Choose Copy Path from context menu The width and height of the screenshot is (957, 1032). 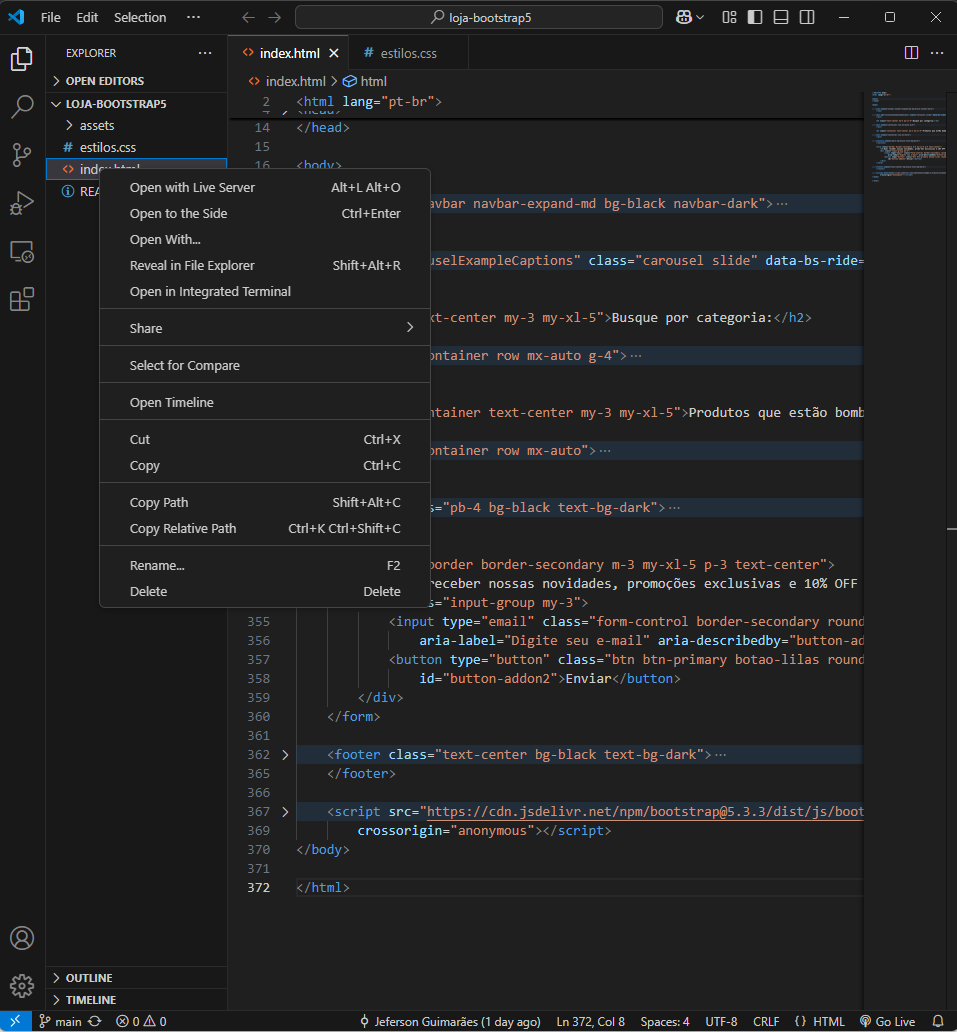[265, 503]
